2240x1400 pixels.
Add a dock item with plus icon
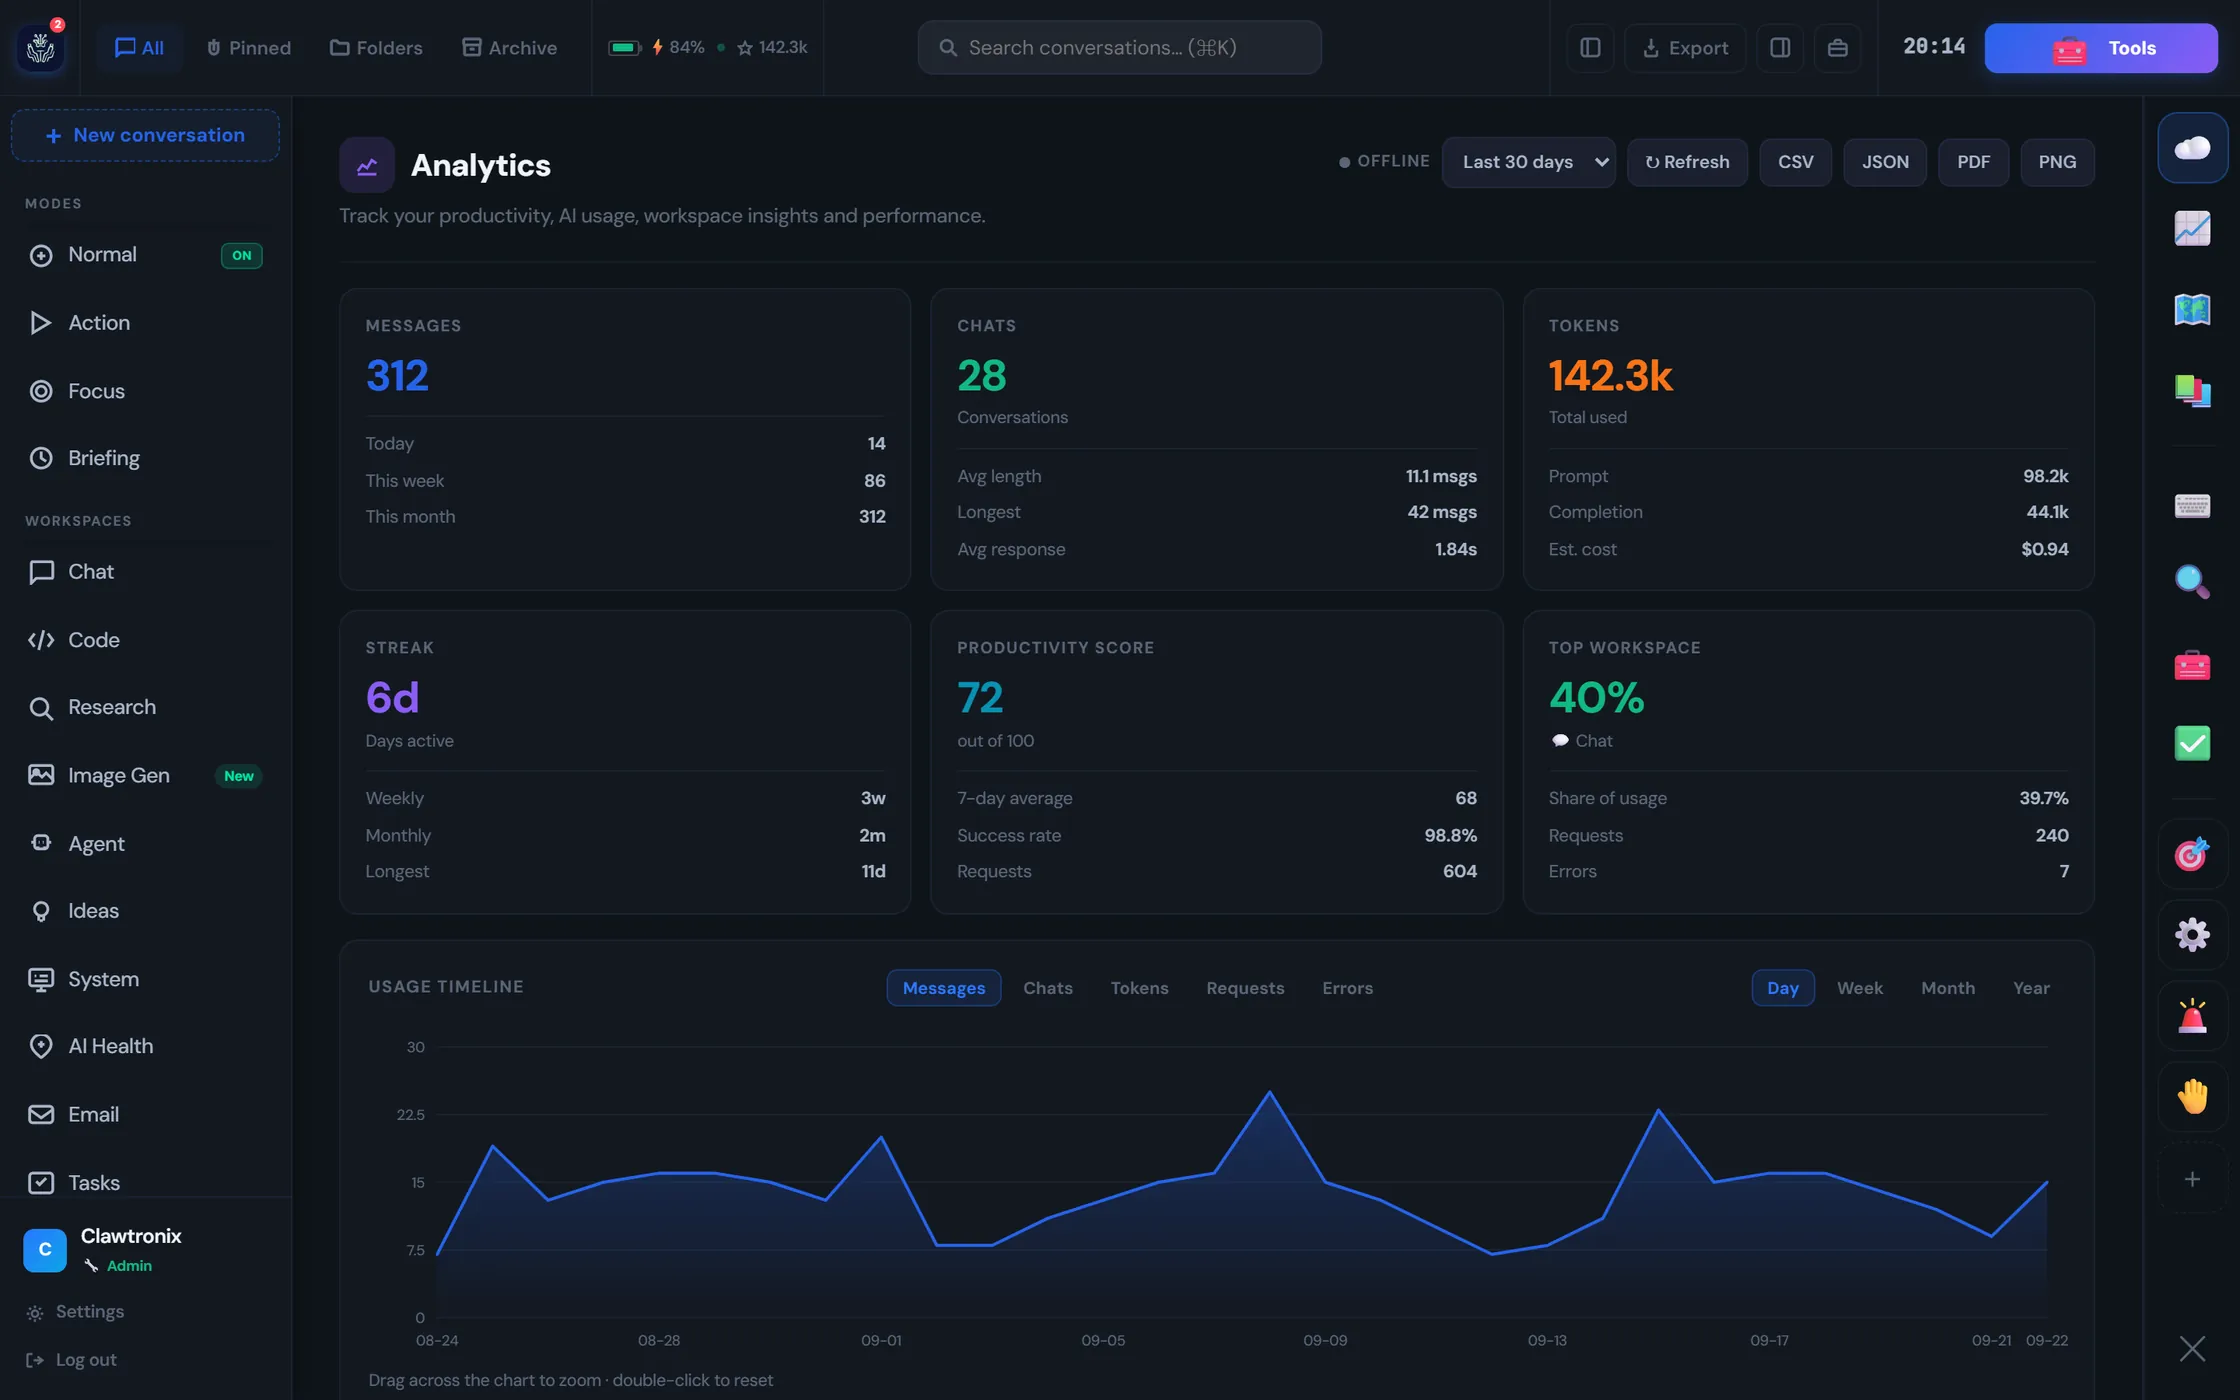pyautogui.click(x=2192, y=1179)
